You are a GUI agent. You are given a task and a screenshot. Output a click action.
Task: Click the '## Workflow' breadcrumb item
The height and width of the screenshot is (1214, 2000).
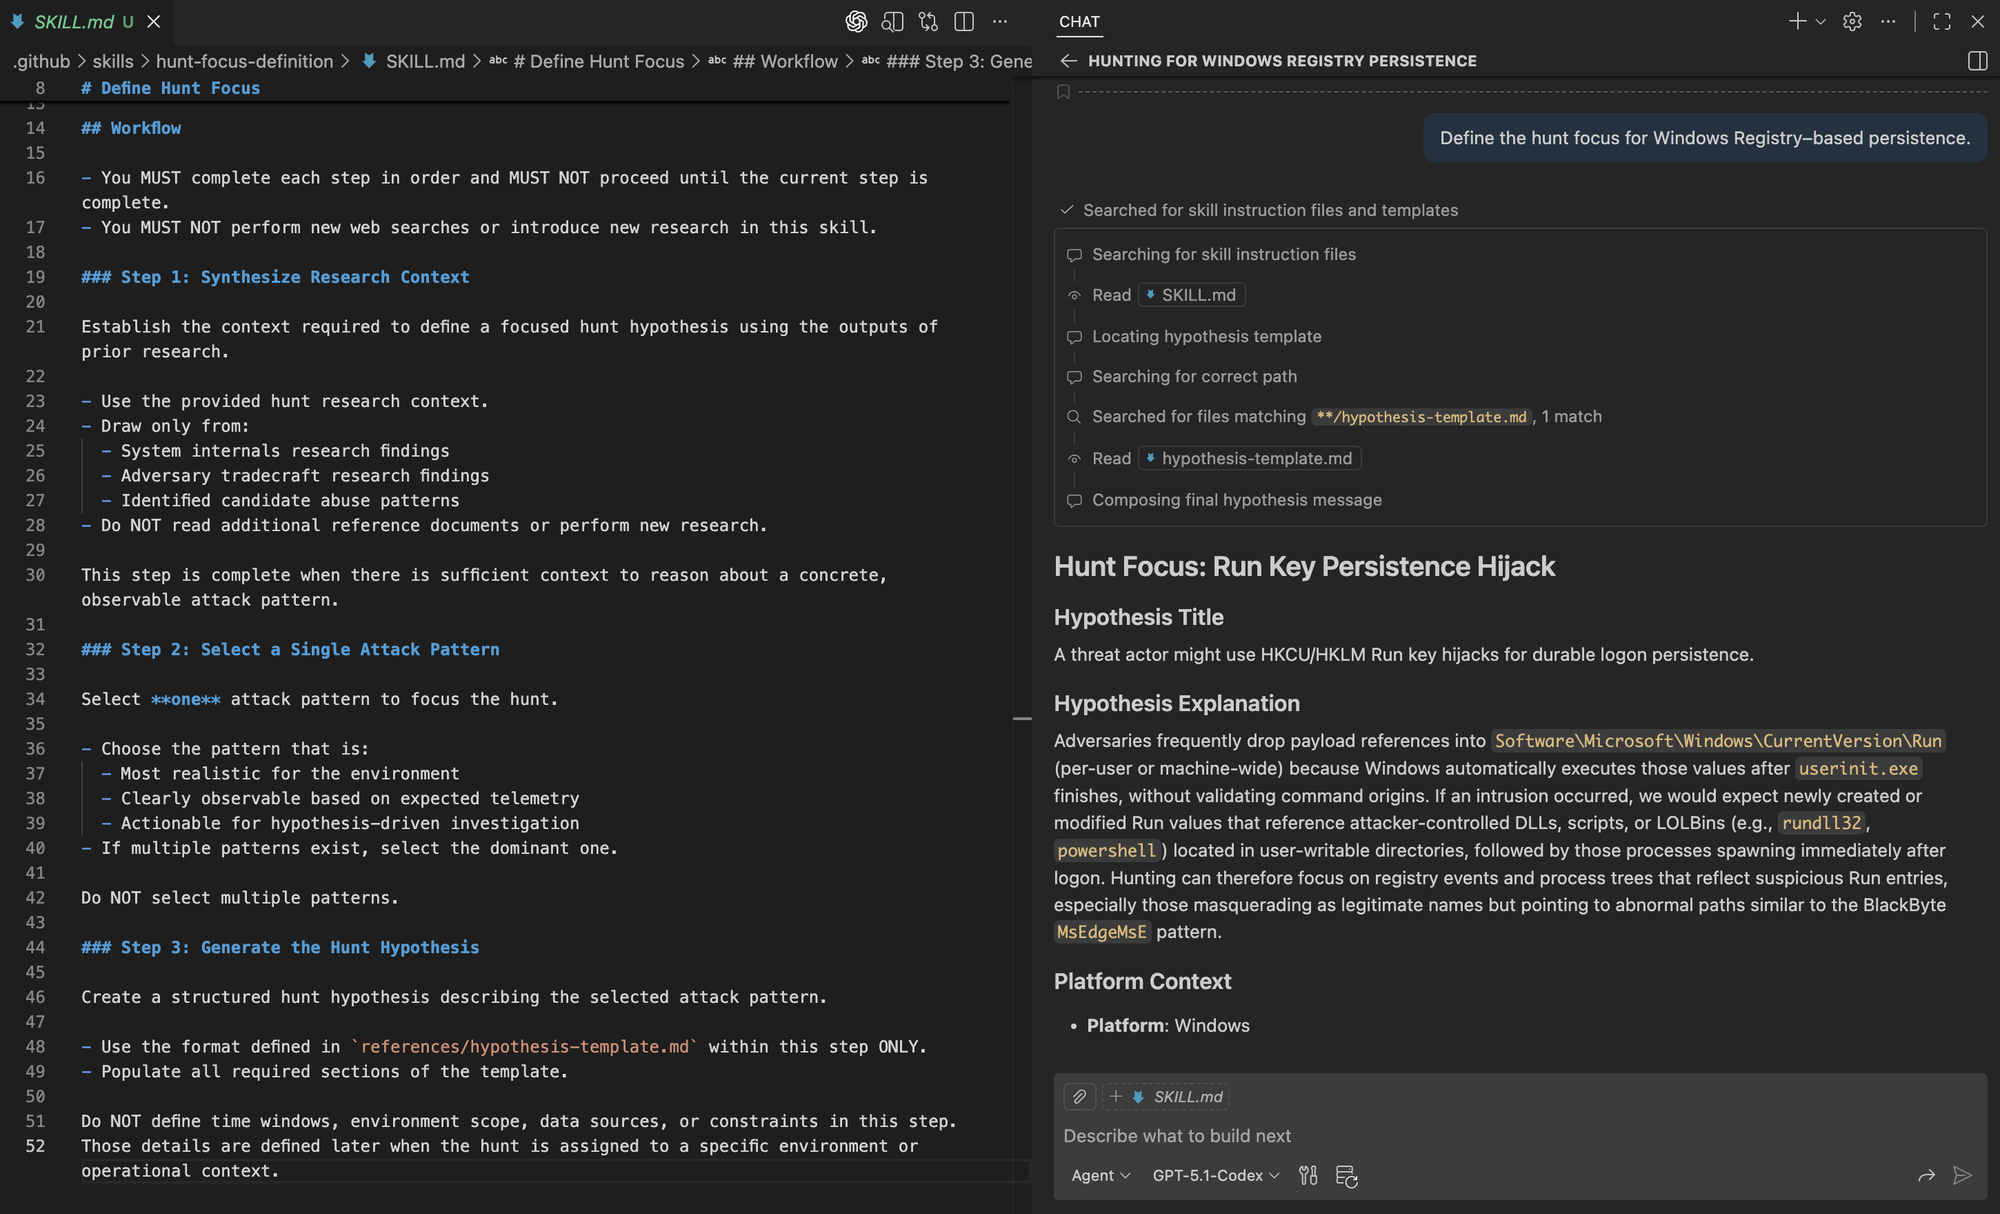click(x=785, y=61)
